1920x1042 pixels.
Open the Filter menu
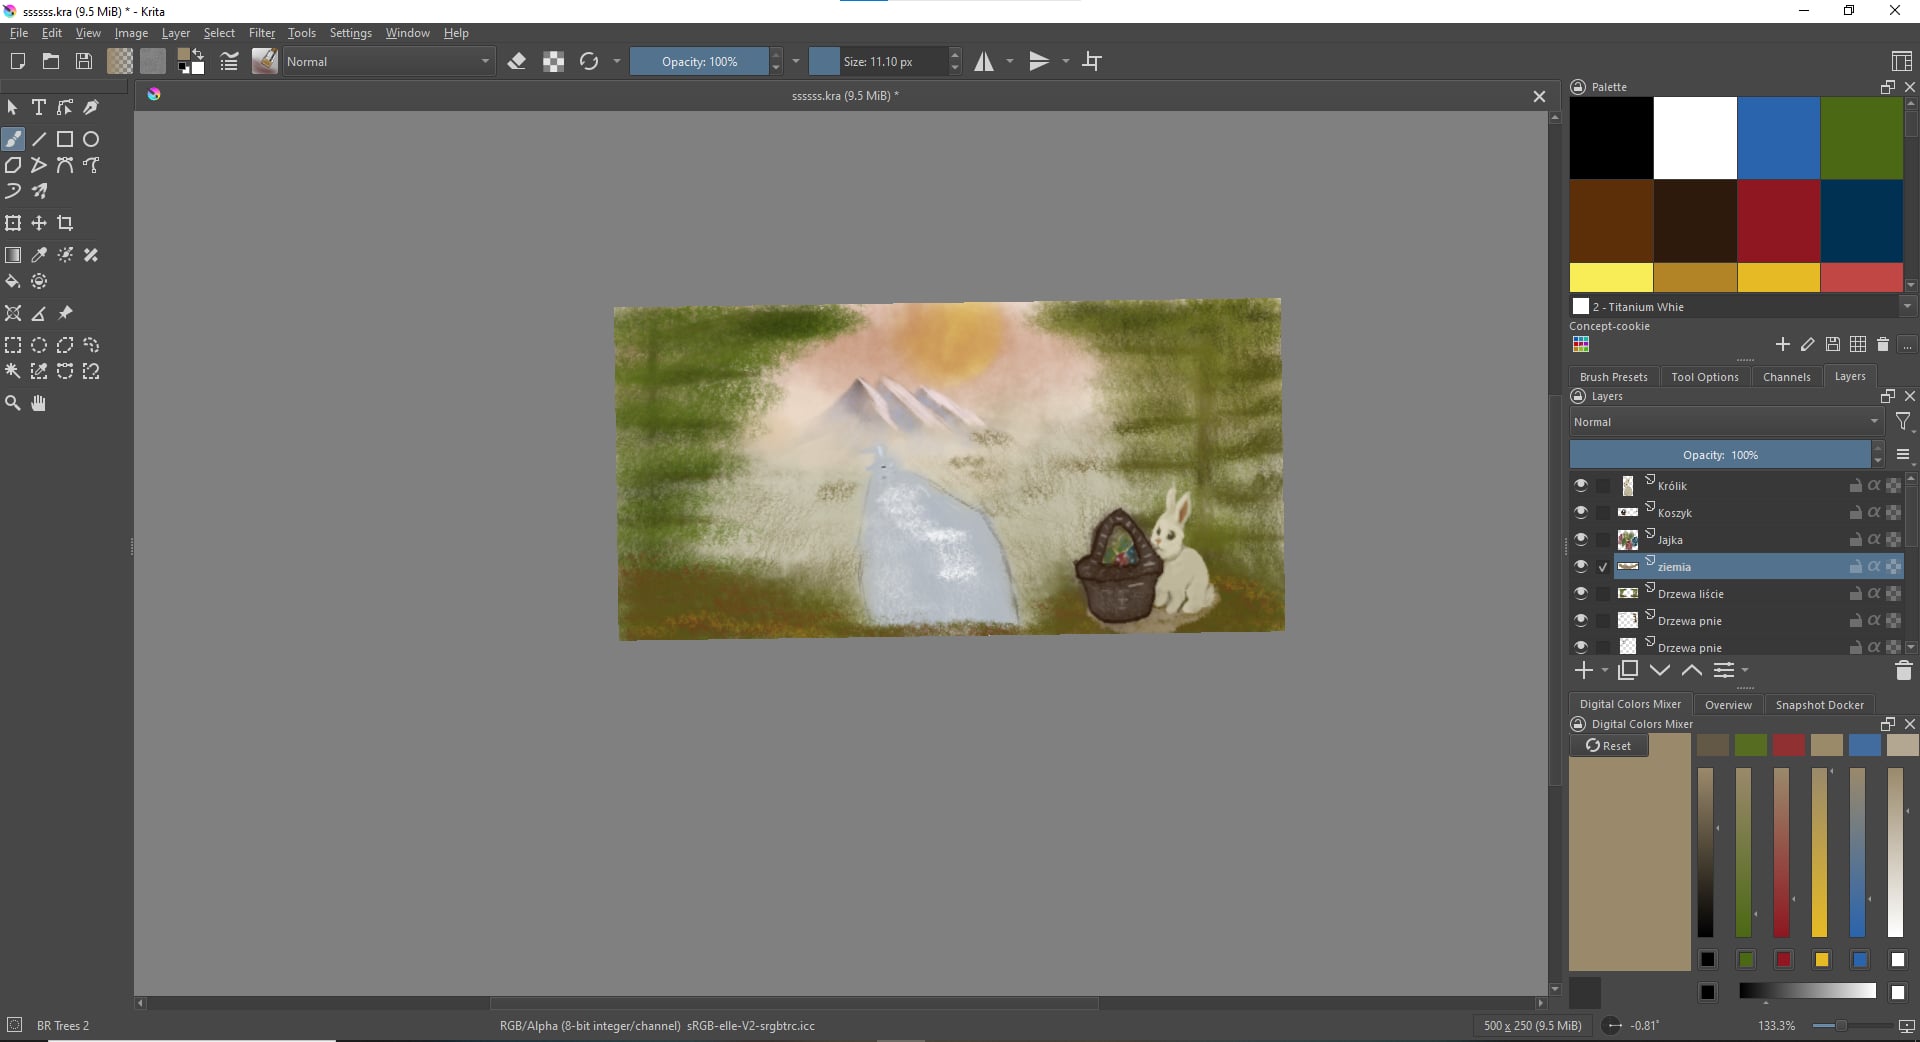pyautogui.click(x=261, y=33)
